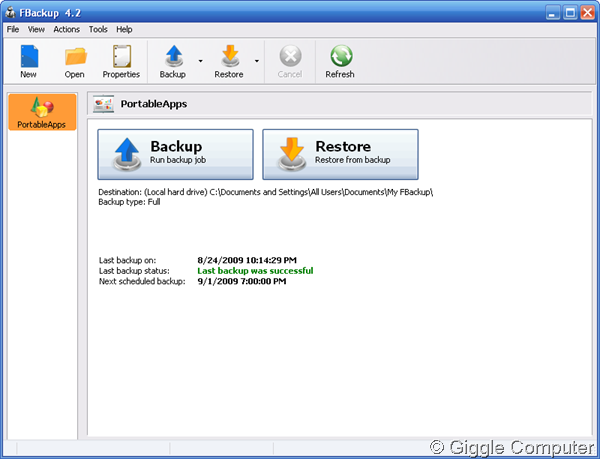This screenshot has height=459, width=600.
Task: Click the PortableApps header panel icon
Action: click(103, 104)
